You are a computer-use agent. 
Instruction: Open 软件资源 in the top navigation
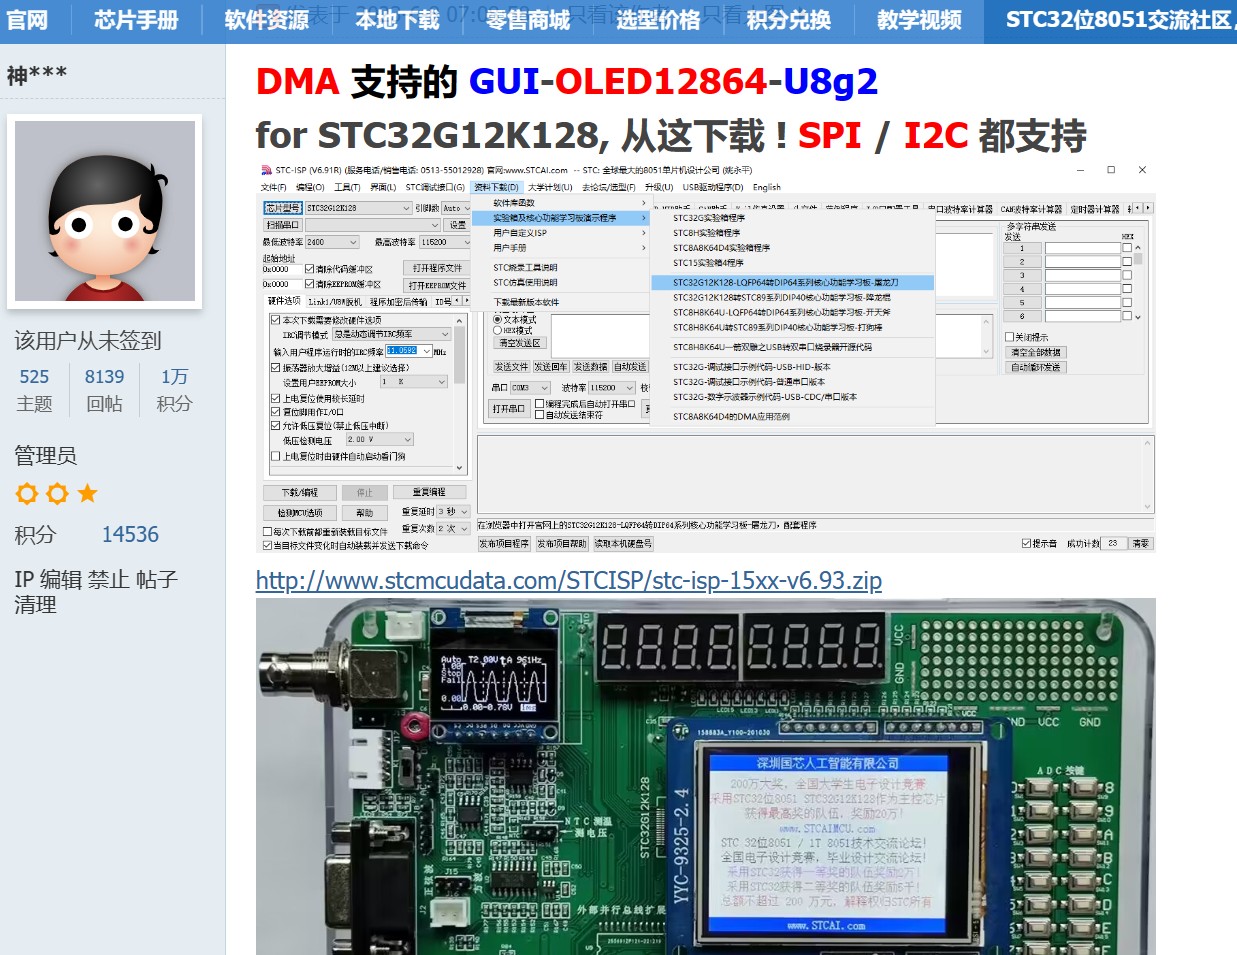coord(267,20)
